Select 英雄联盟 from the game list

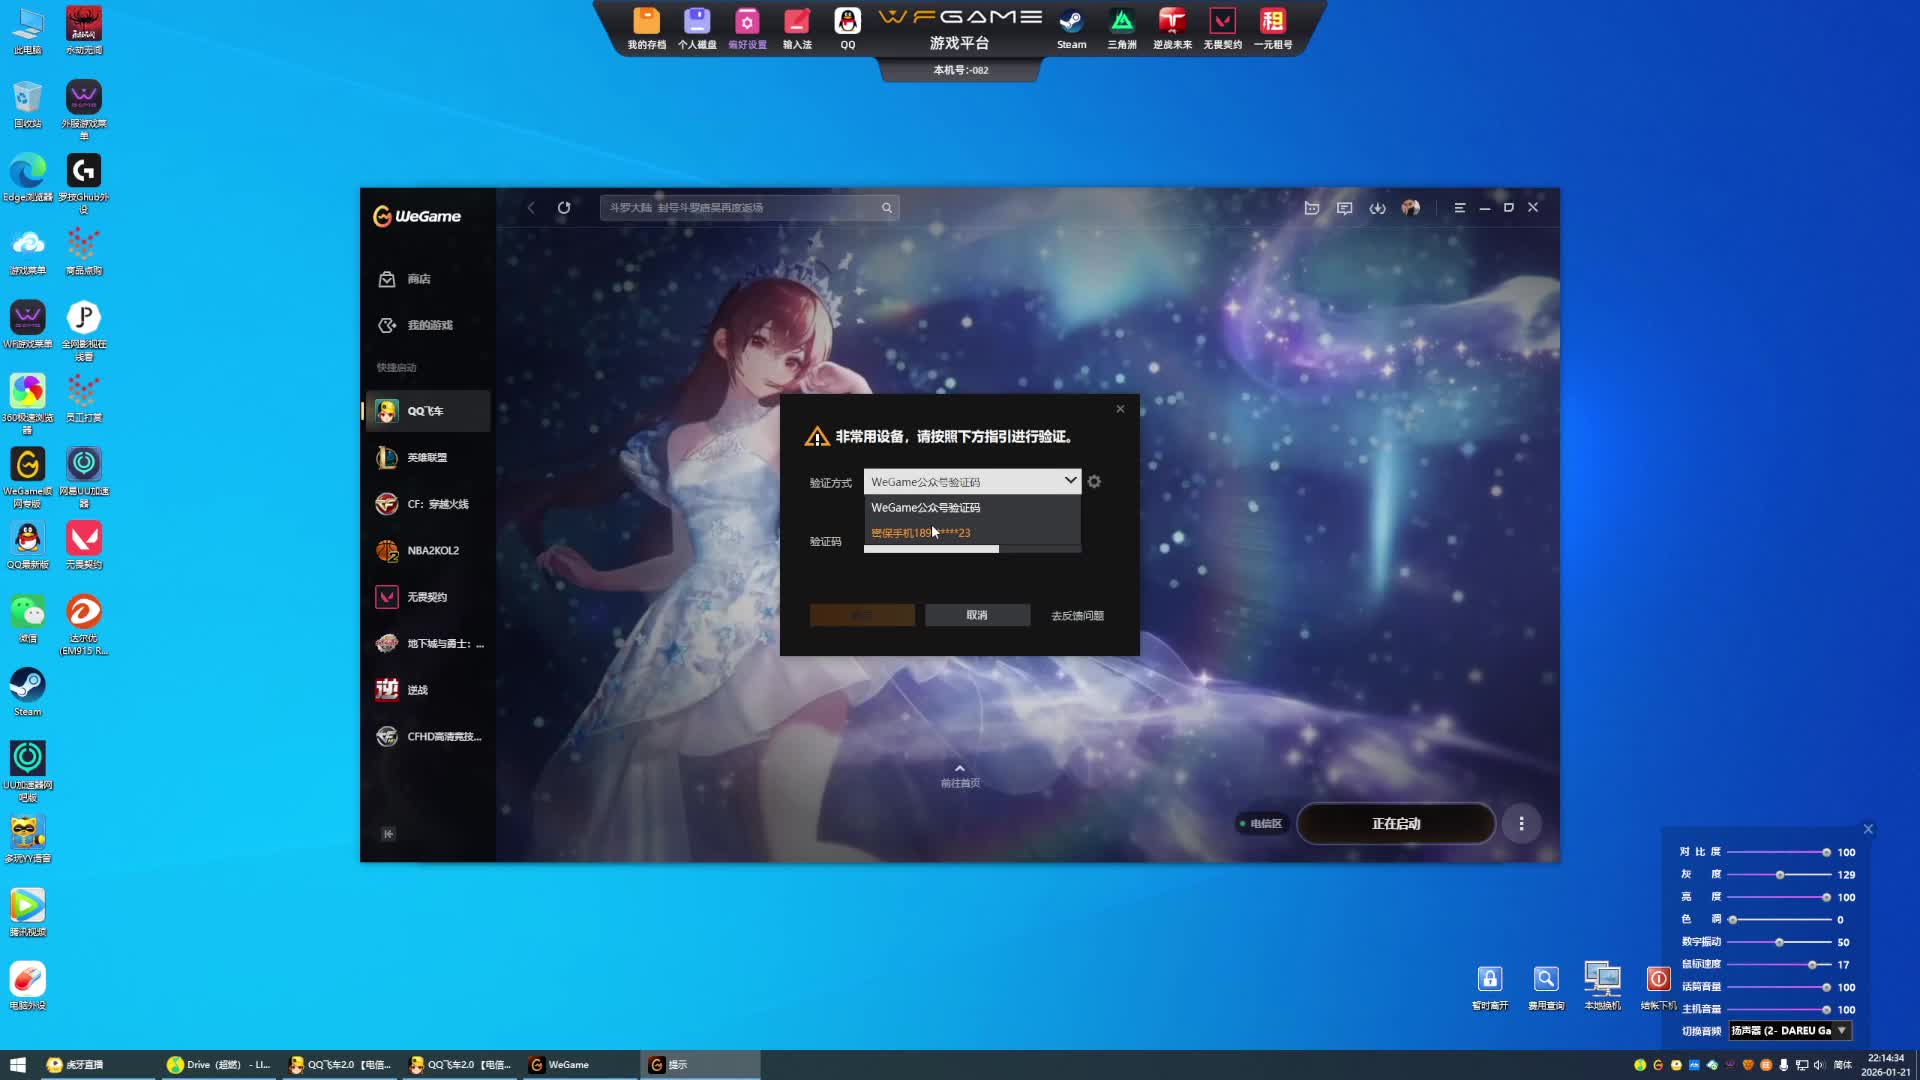click(x=427, y=458)
